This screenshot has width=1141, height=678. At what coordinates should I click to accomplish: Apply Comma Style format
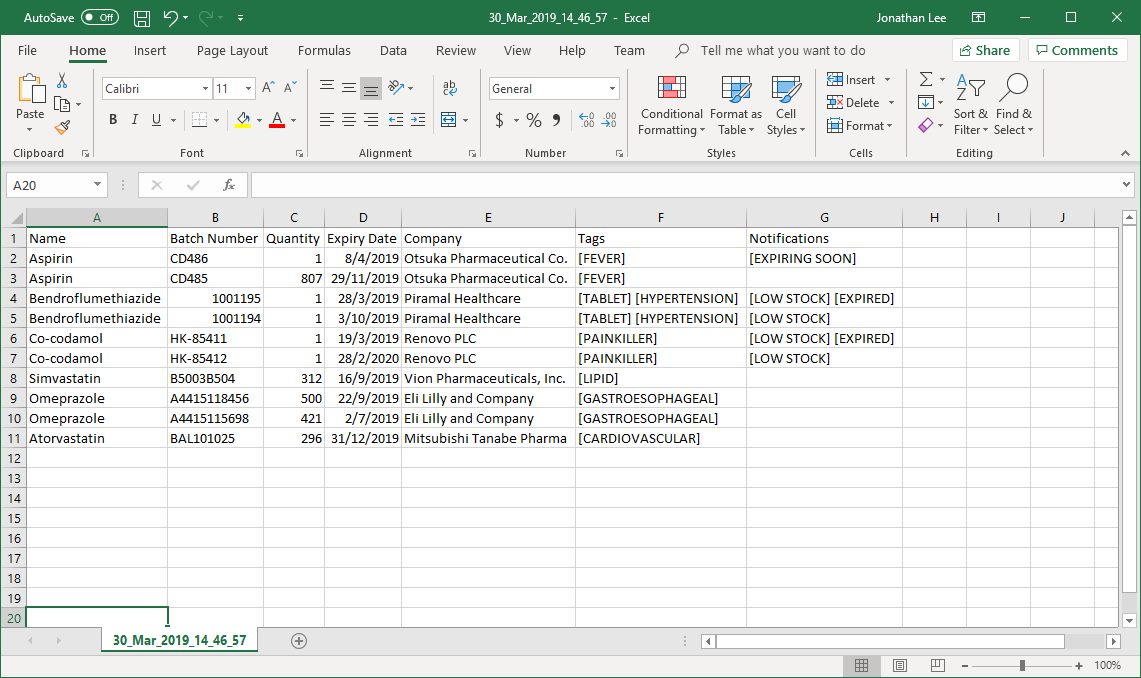(x=557, y=120)
